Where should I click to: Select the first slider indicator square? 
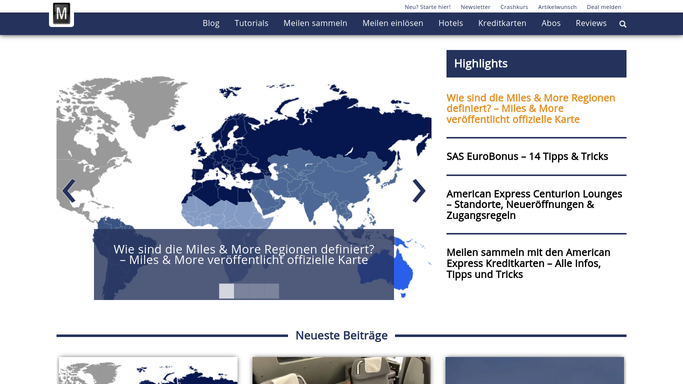[227, 291]
